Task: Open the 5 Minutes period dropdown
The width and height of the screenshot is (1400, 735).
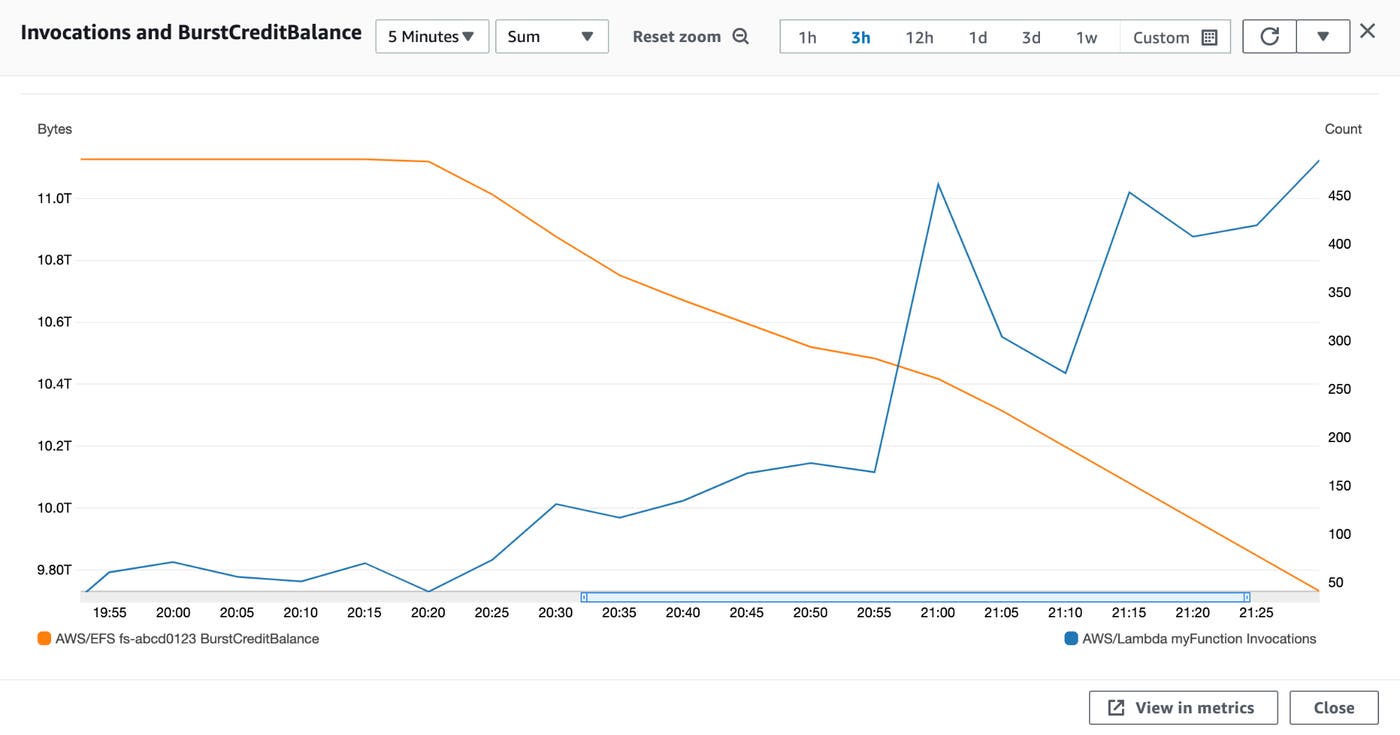Action: coord(431,36)
